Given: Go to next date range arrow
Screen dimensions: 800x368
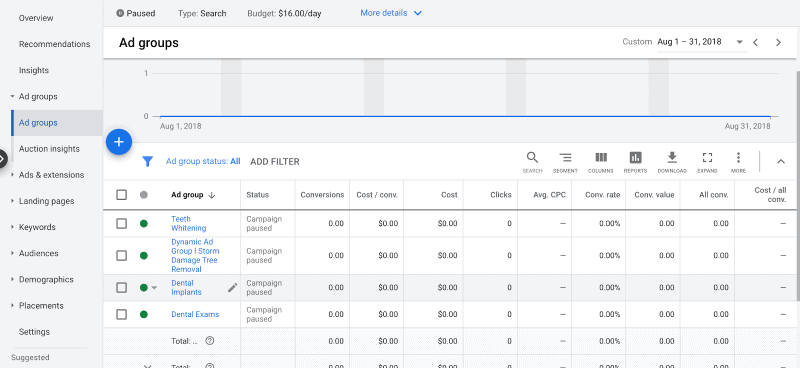Looking at the screenshot, I should [x=779, y=42].
